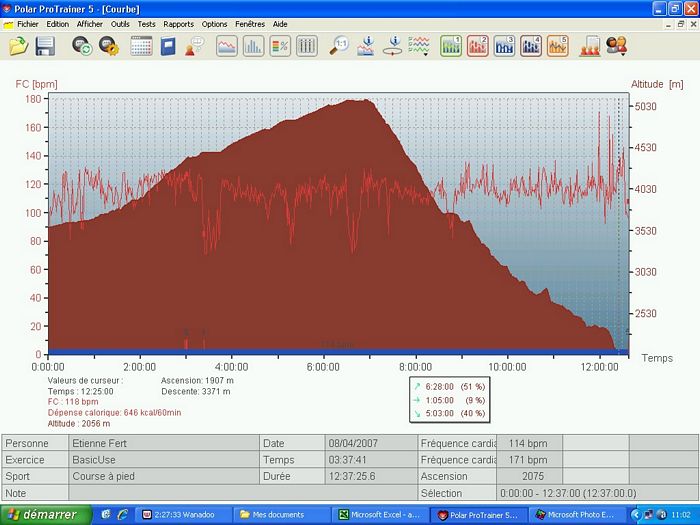Click the orange chart icon numbered 5

pos(557,46)
